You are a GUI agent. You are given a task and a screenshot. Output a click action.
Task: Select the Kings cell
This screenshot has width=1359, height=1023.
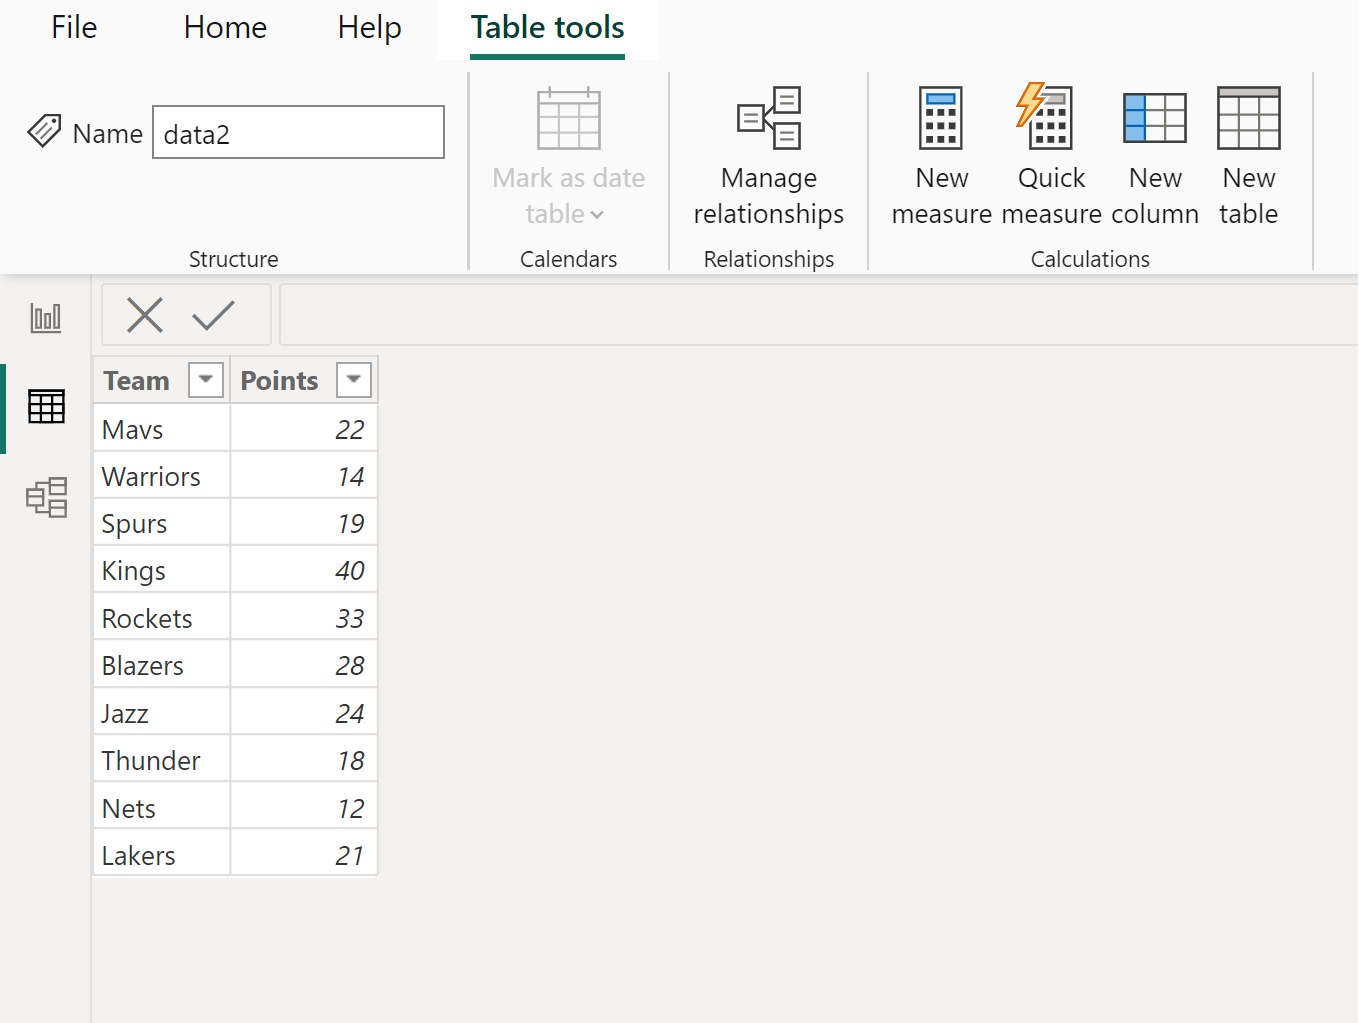point(161,570)
